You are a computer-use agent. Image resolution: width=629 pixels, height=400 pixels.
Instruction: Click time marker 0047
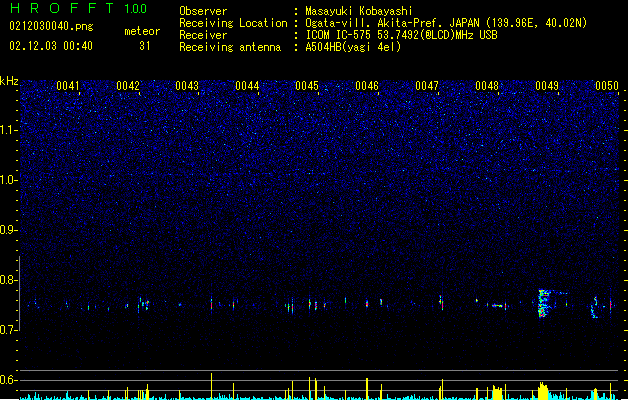click(x=427, y=86)
